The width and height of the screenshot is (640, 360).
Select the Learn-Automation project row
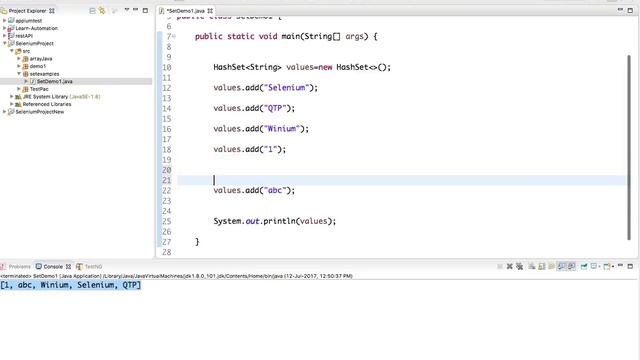click(x=76, y=28)
